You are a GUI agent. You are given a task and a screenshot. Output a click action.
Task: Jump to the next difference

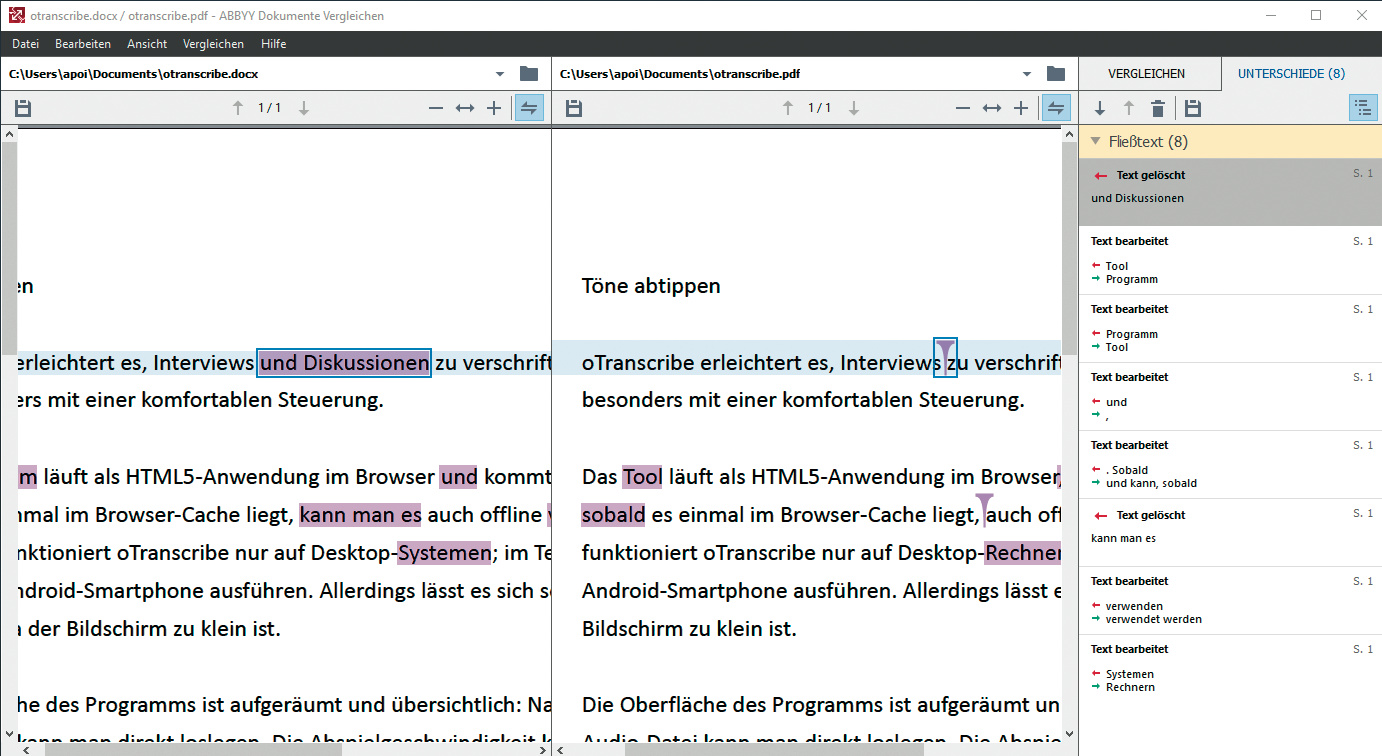coord(1100,108)
